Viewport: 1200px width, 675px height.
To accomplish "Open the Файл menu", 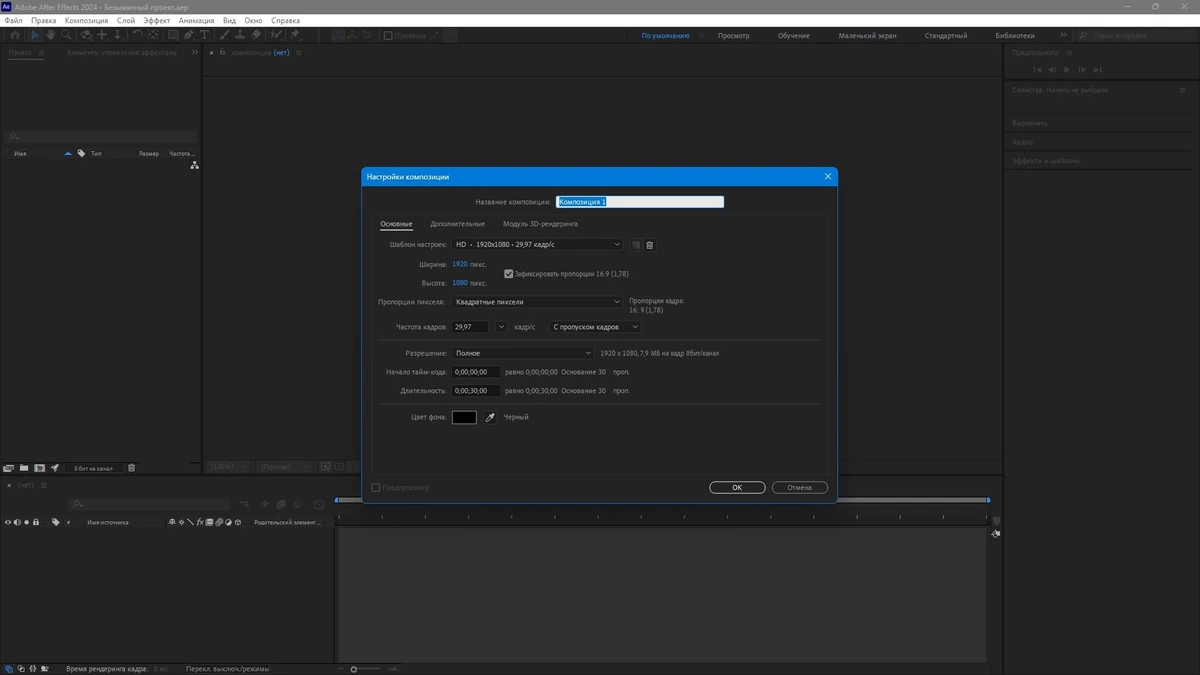I will 14,20.
